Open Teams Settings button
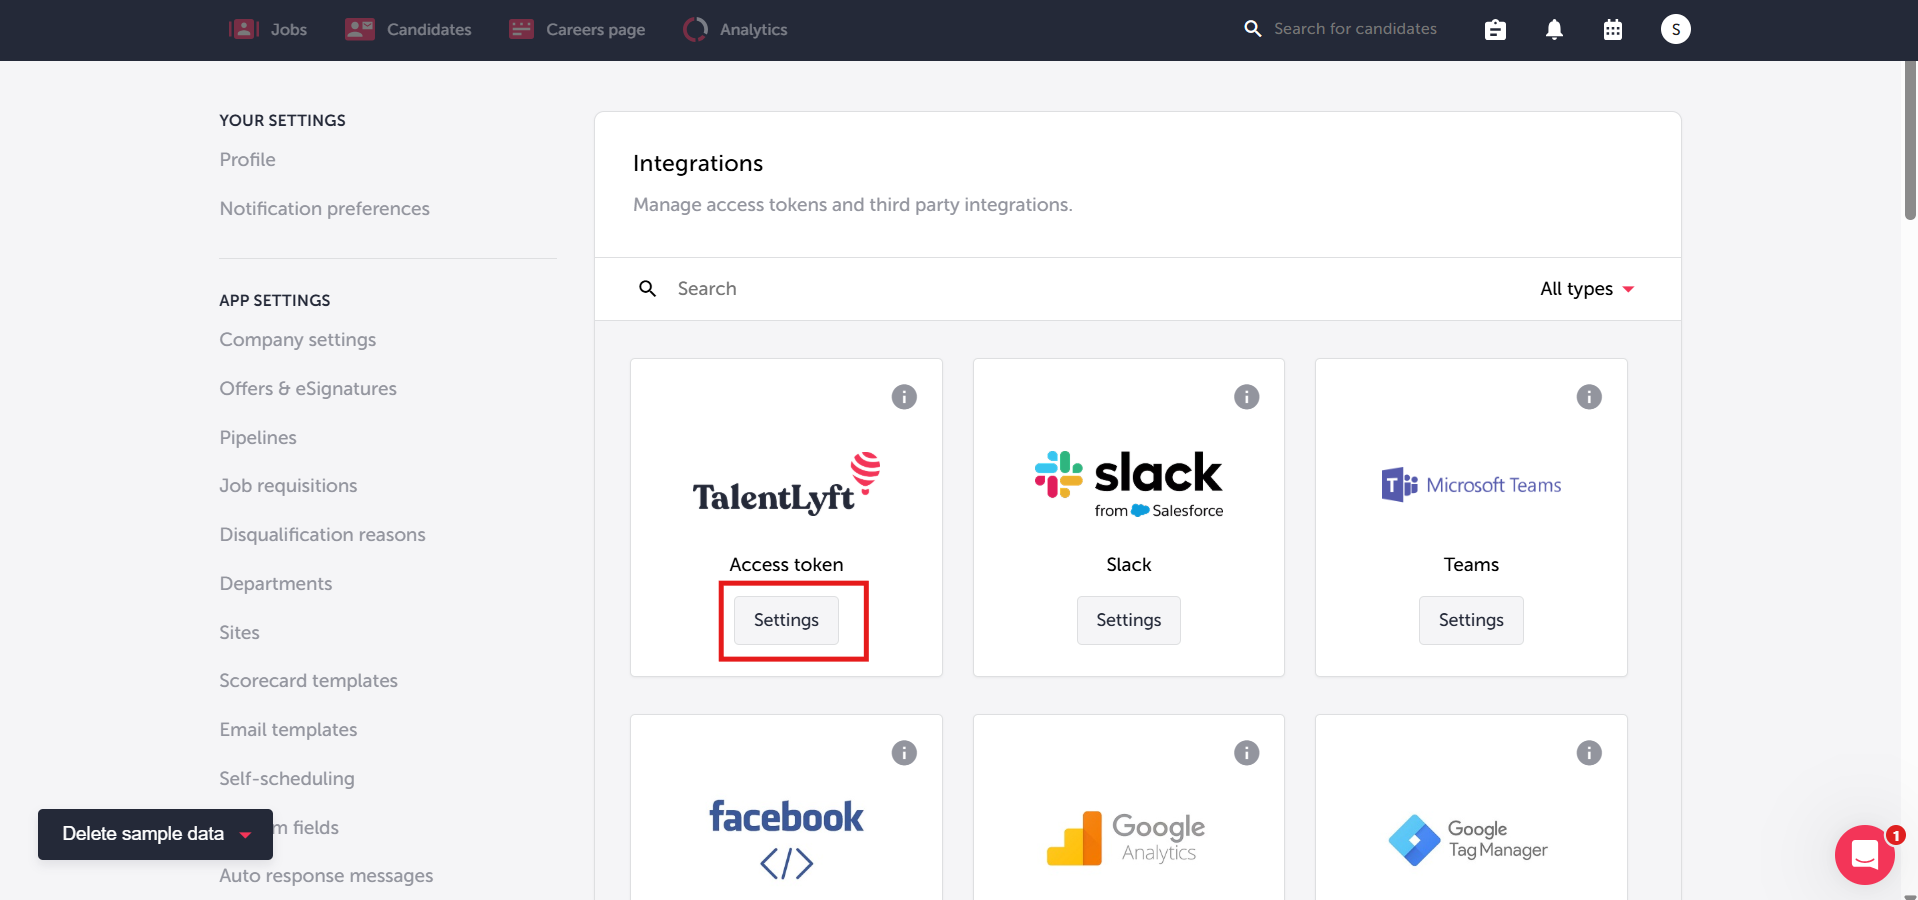Viewport: 1918px width, 900px height. tap(1471, 621)
